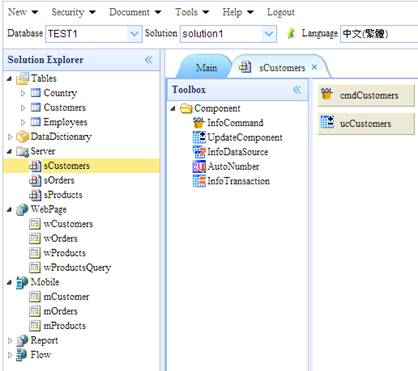Click the InfoCommand component icon
418x371 pixels.
[x=198, y=123]
